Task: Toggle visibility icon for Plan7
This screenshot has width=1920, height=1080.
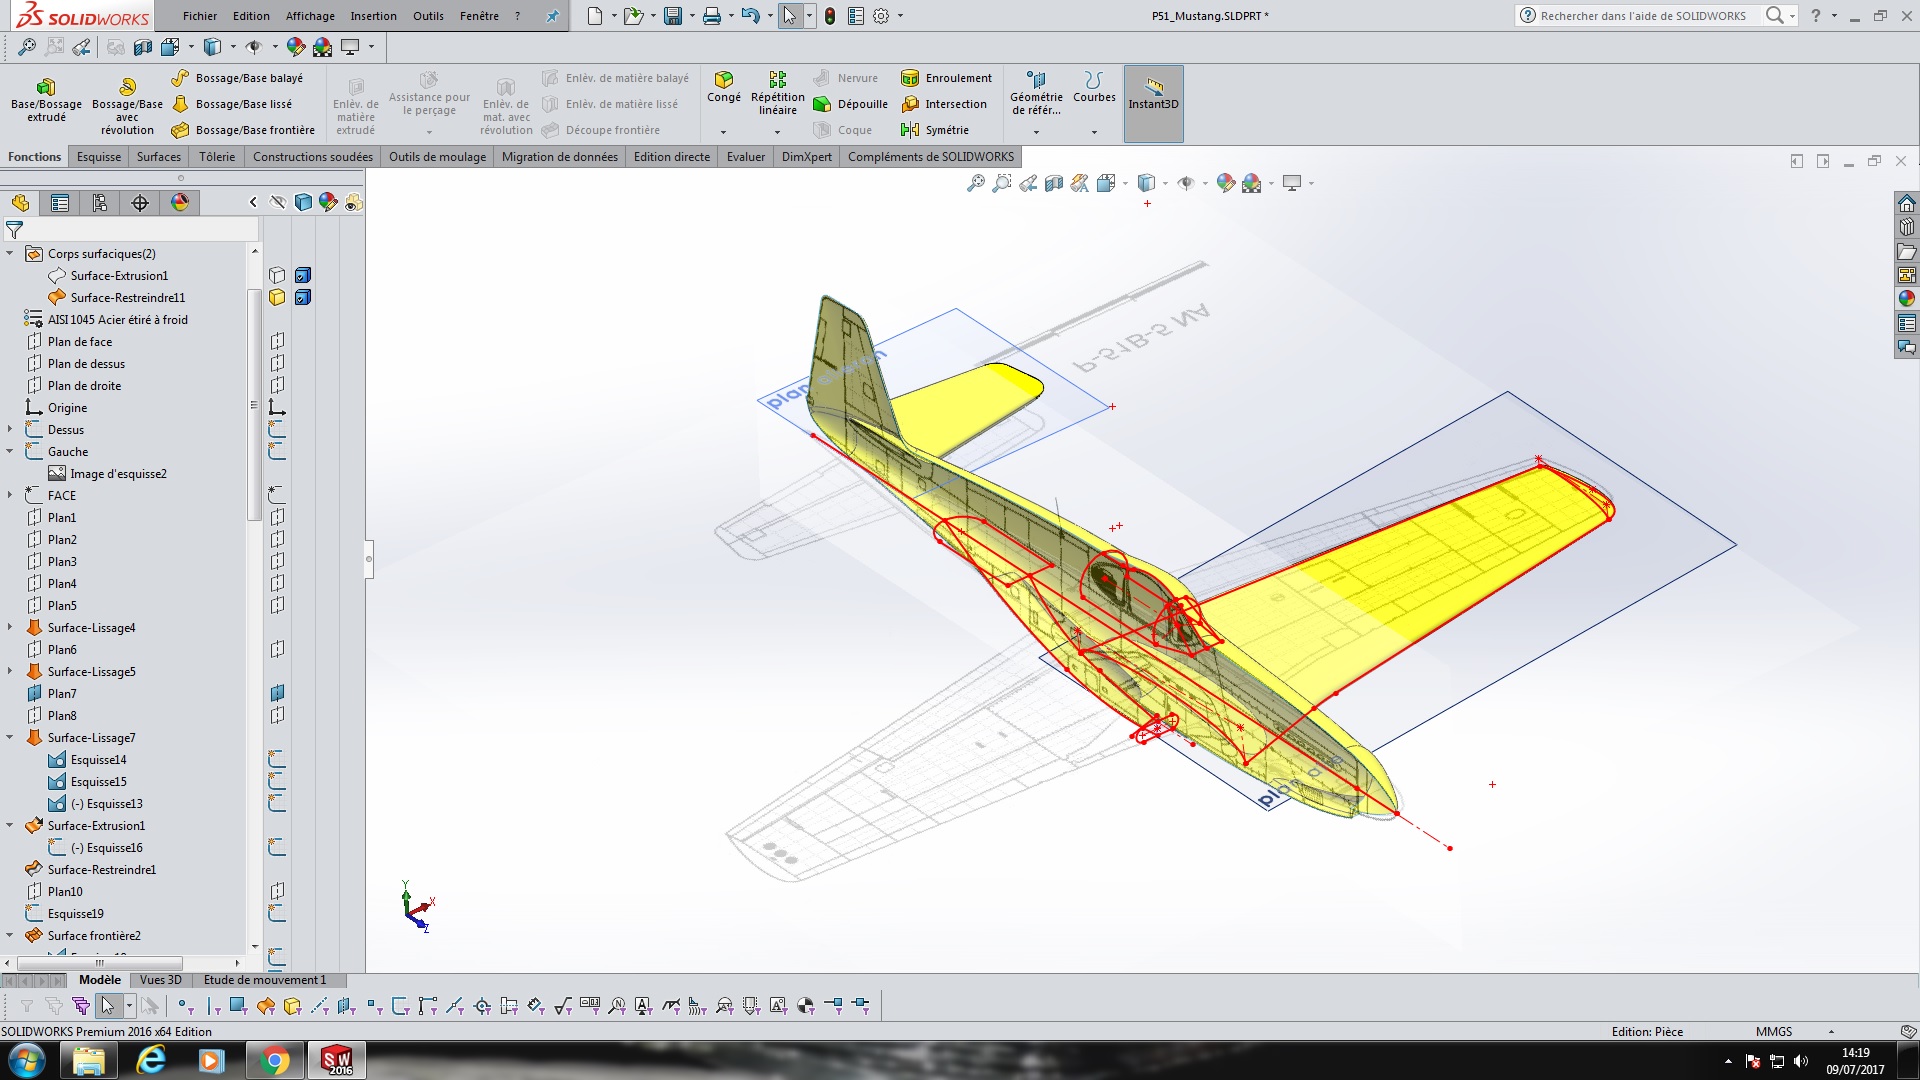Action: click(x=277, y=694)
